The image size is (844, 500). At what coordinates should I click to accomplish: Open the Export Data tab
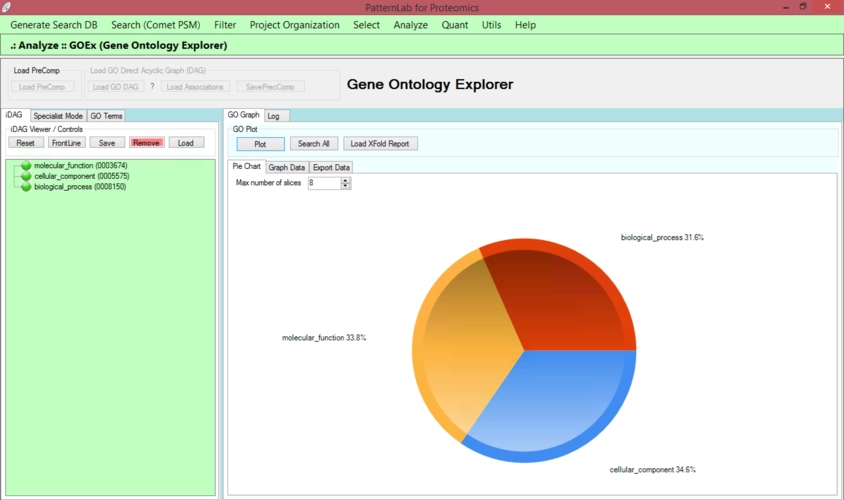tap(331, 167)
